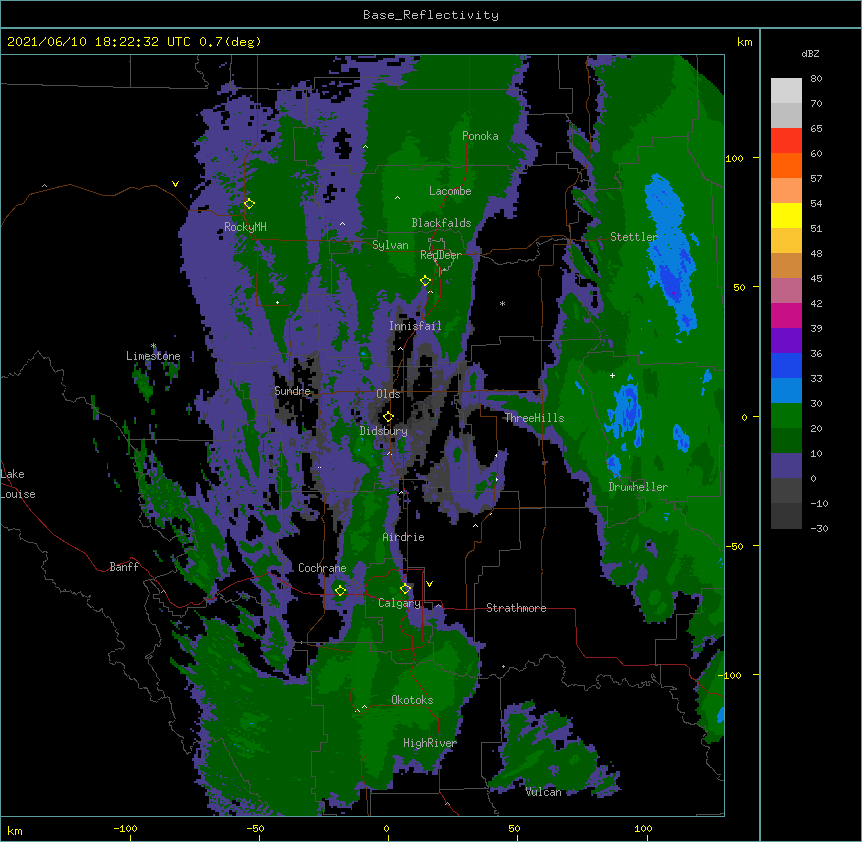Select the Calgary label
Screen dimensions: 862x842
point(399,603)
